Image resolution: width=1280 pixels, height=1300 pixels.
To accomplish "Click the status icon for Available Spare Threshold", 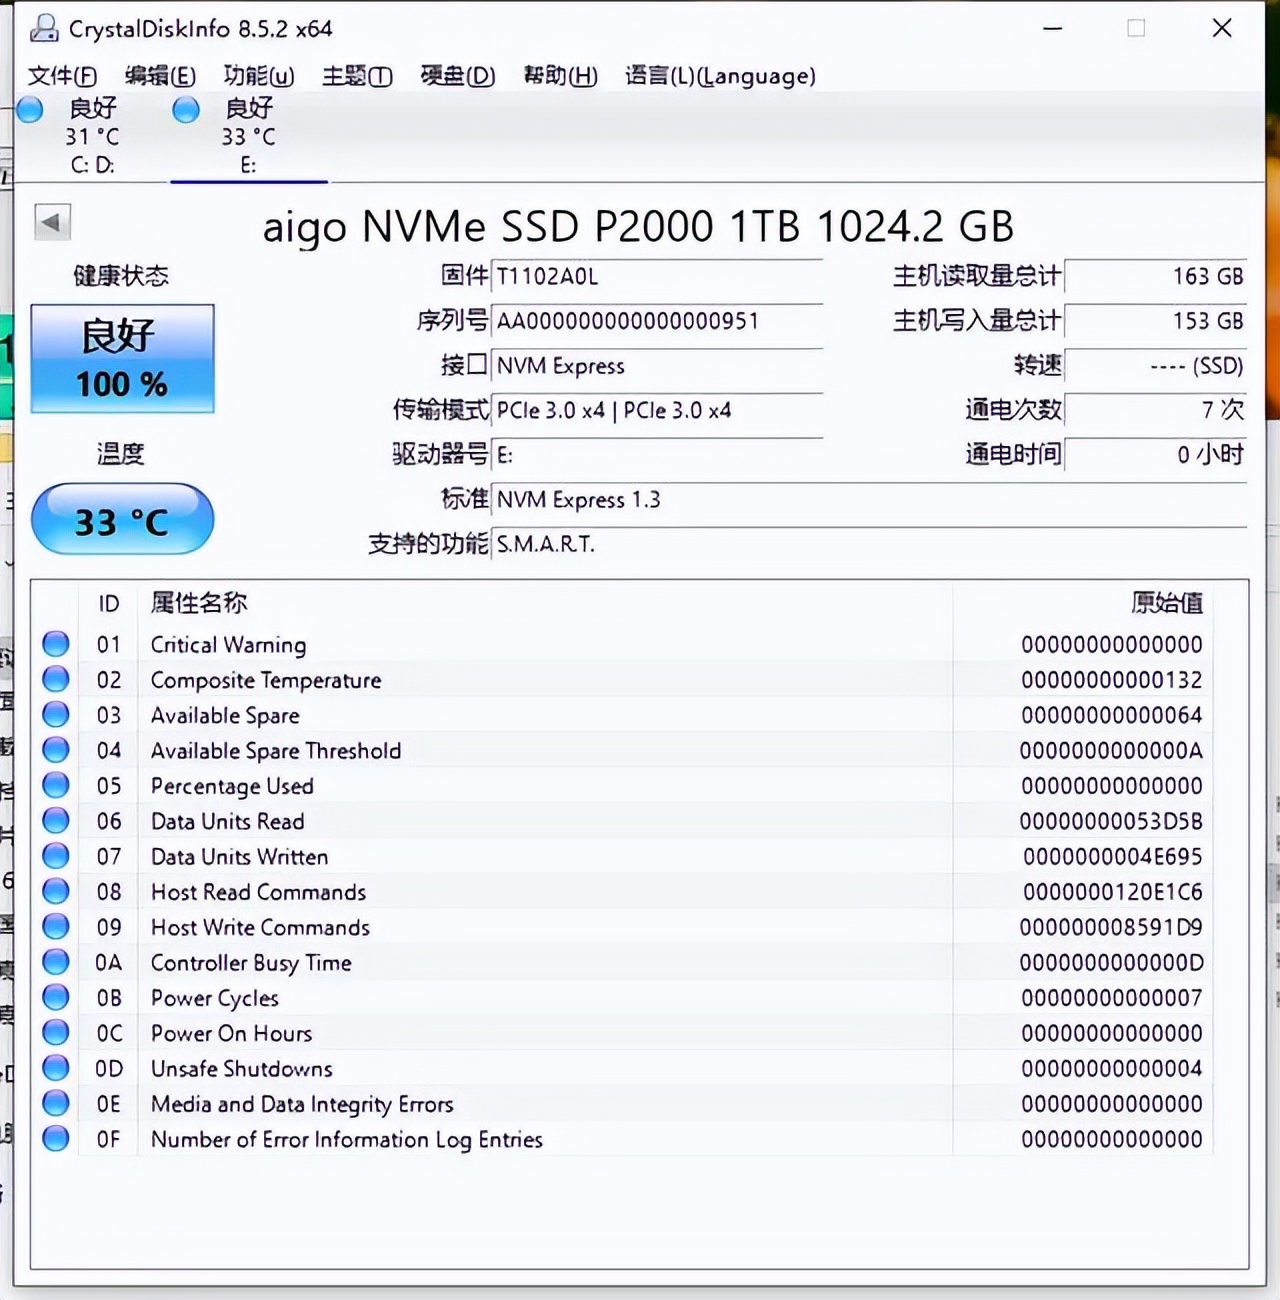I will [x=56, y=750].
